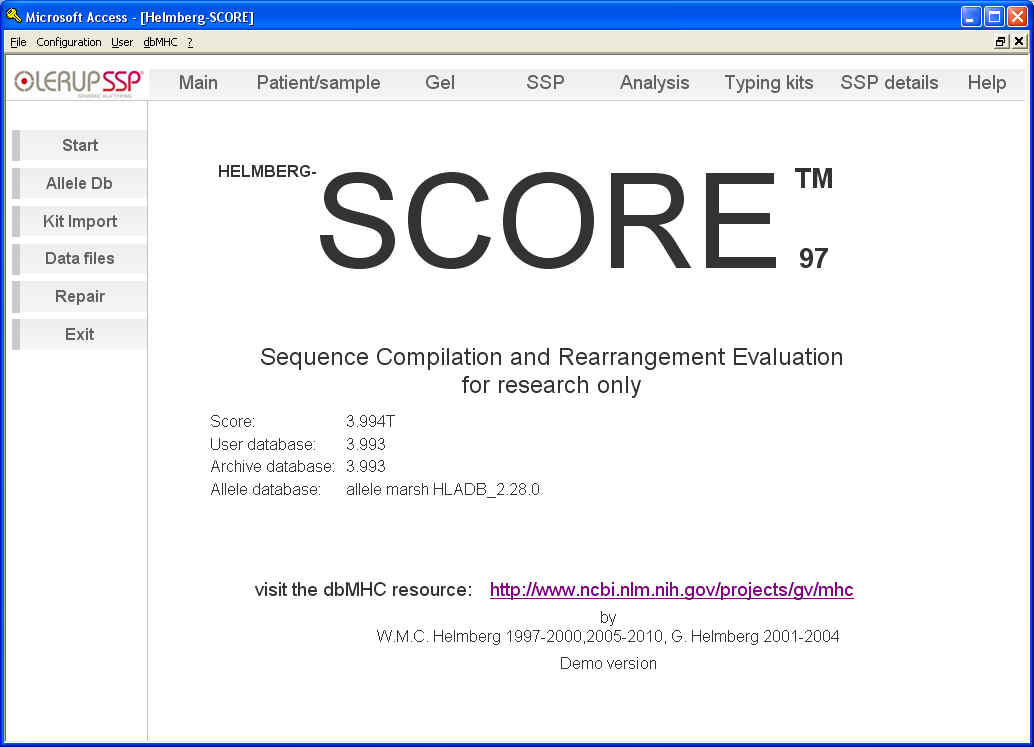Open the File menu

coord(18,42)
